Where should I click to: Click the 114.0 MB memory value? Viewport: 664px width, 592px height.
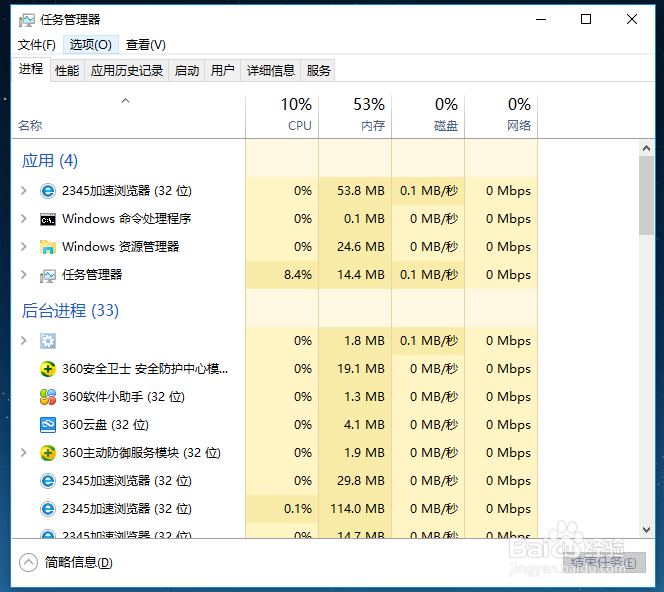tap(357, 508)
